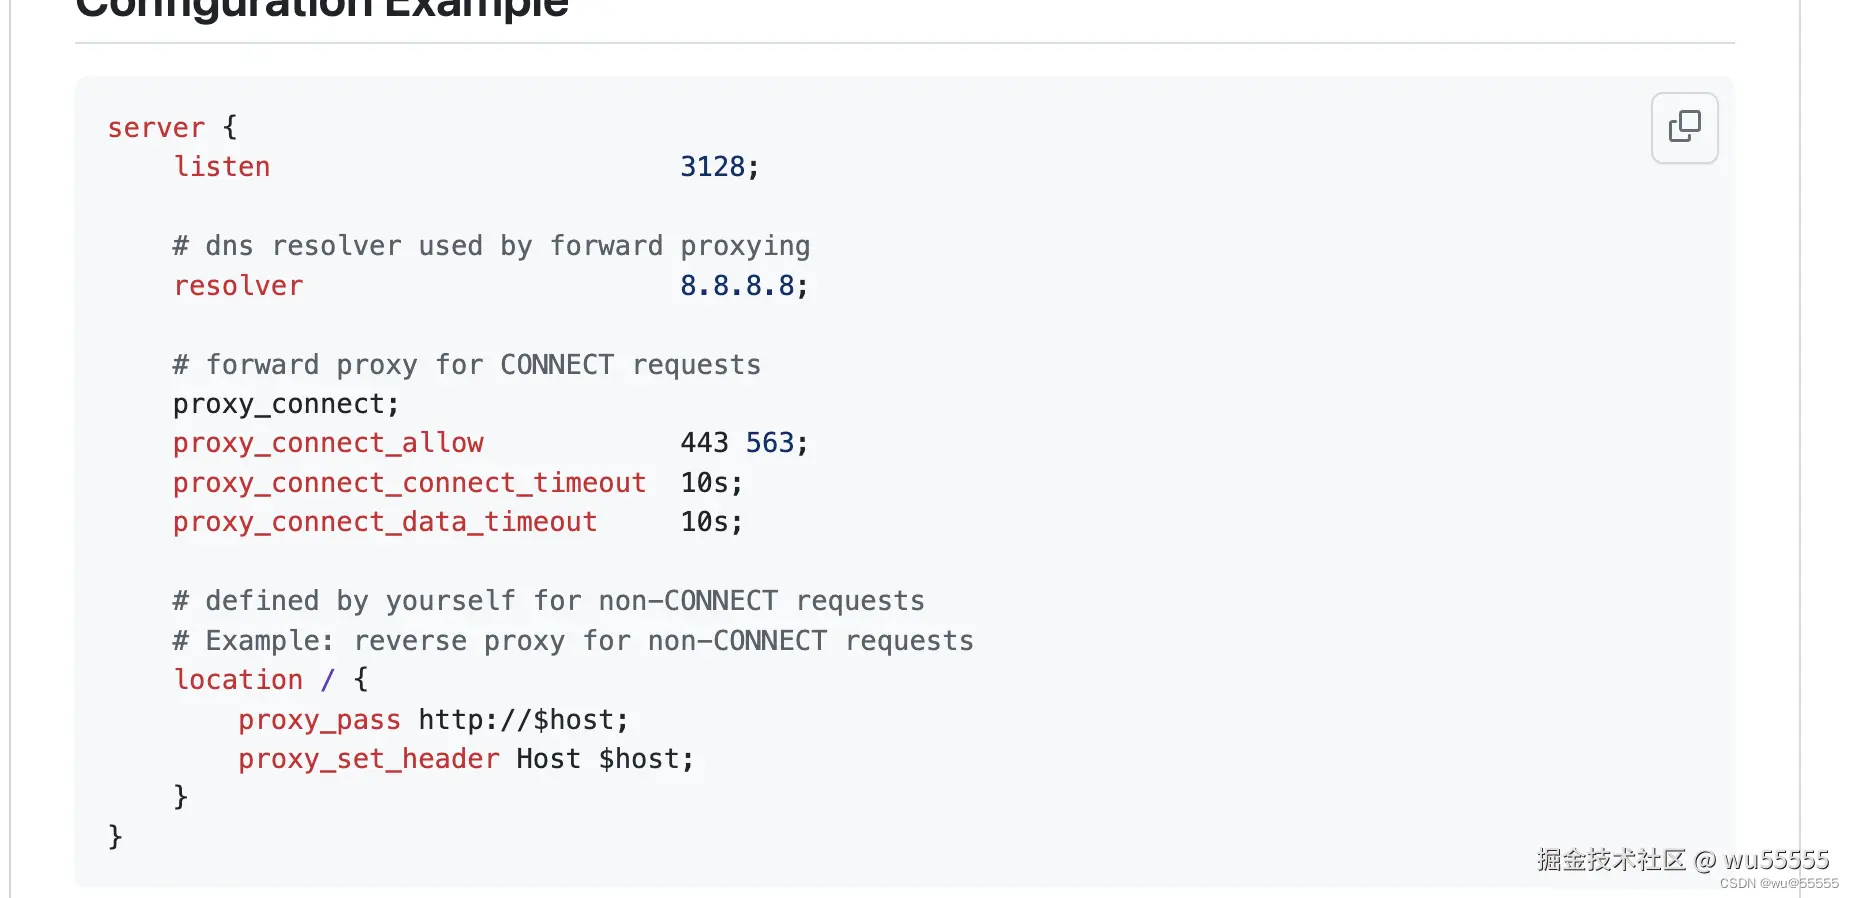The width and height of the screenshot is (1854, 898).
Task: Click the "server" keyword in the code
Action: click(156, 128)
